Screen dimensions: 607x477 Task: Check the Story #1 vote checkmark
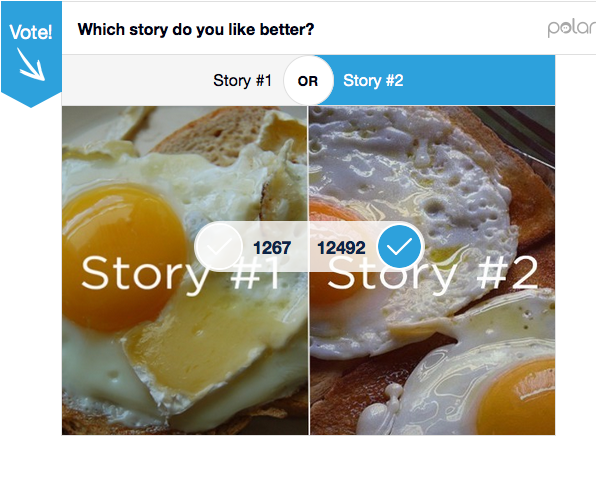tap(219, 247)
